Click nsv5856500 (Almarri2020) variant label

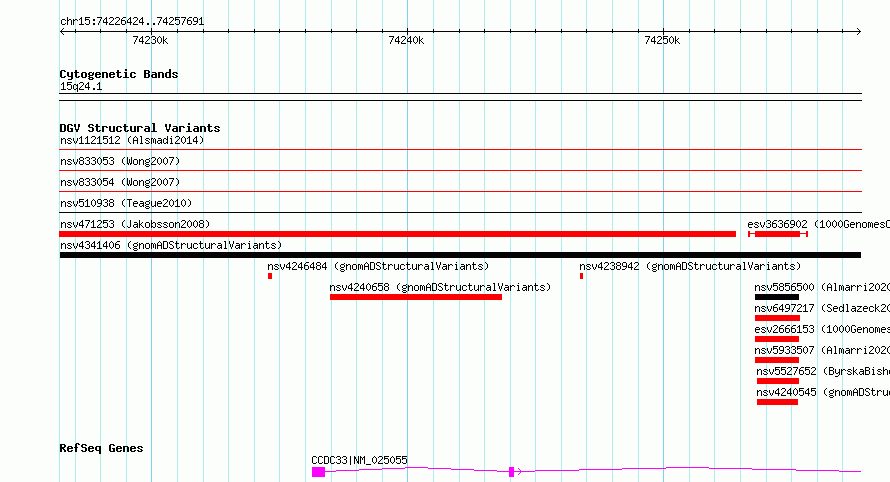click(x=822, y=287)
